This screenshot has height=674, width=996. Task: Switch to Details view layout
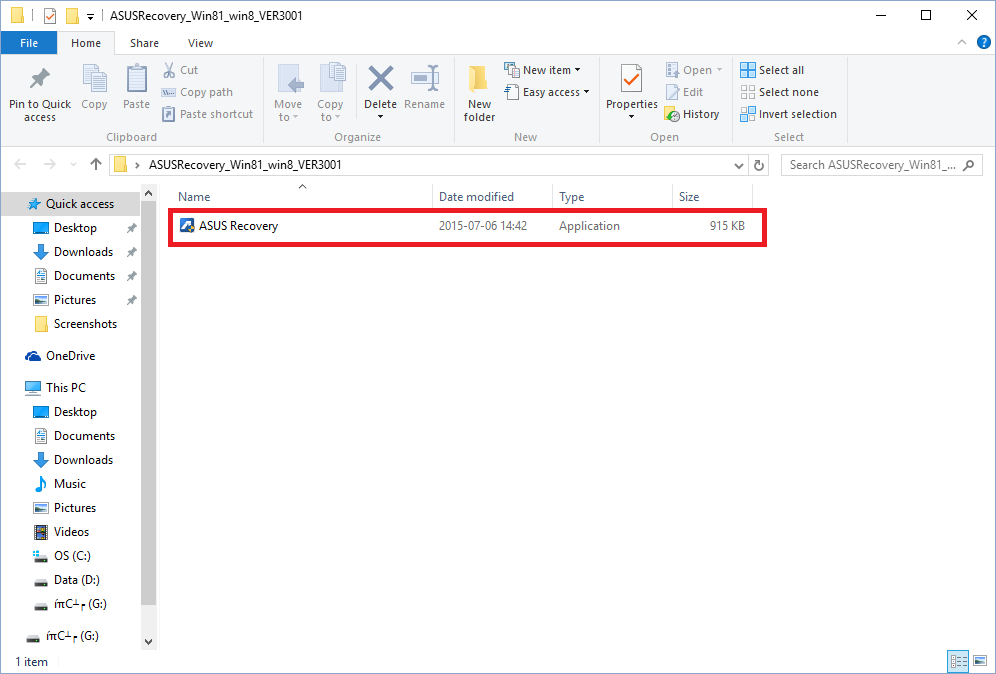click(x=958, y=661)
